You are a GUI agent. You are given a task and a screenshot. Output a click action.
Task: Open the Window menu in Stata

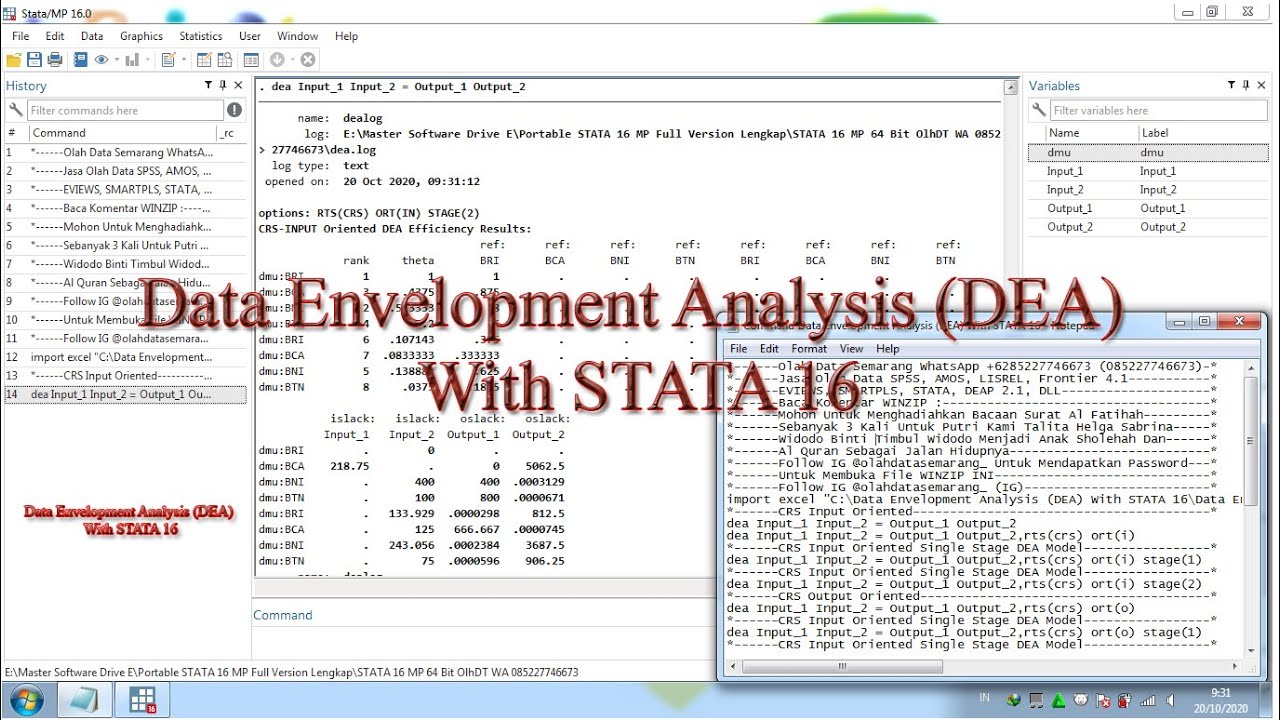point(298,36)
